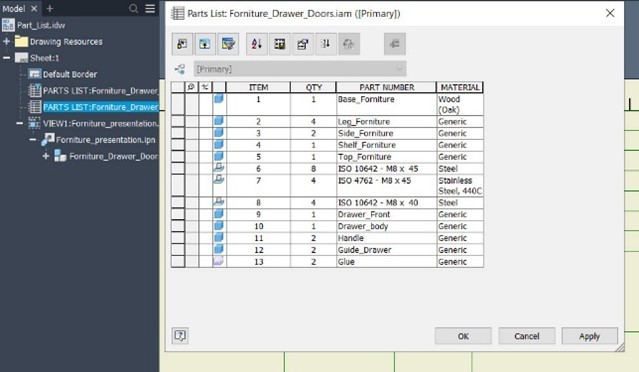The height and width of the screenshot is (372, 639).
Task: Open the [Primary] model state dropdown
Action: pyautogui.click(x=300, y=69)
